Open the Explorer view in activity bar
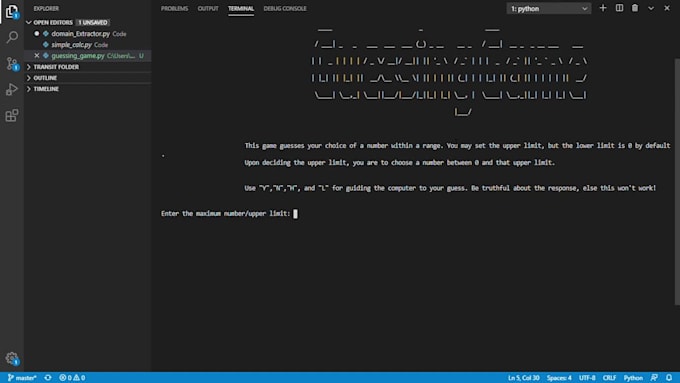The image size is (680, 383). click(12, 11)
